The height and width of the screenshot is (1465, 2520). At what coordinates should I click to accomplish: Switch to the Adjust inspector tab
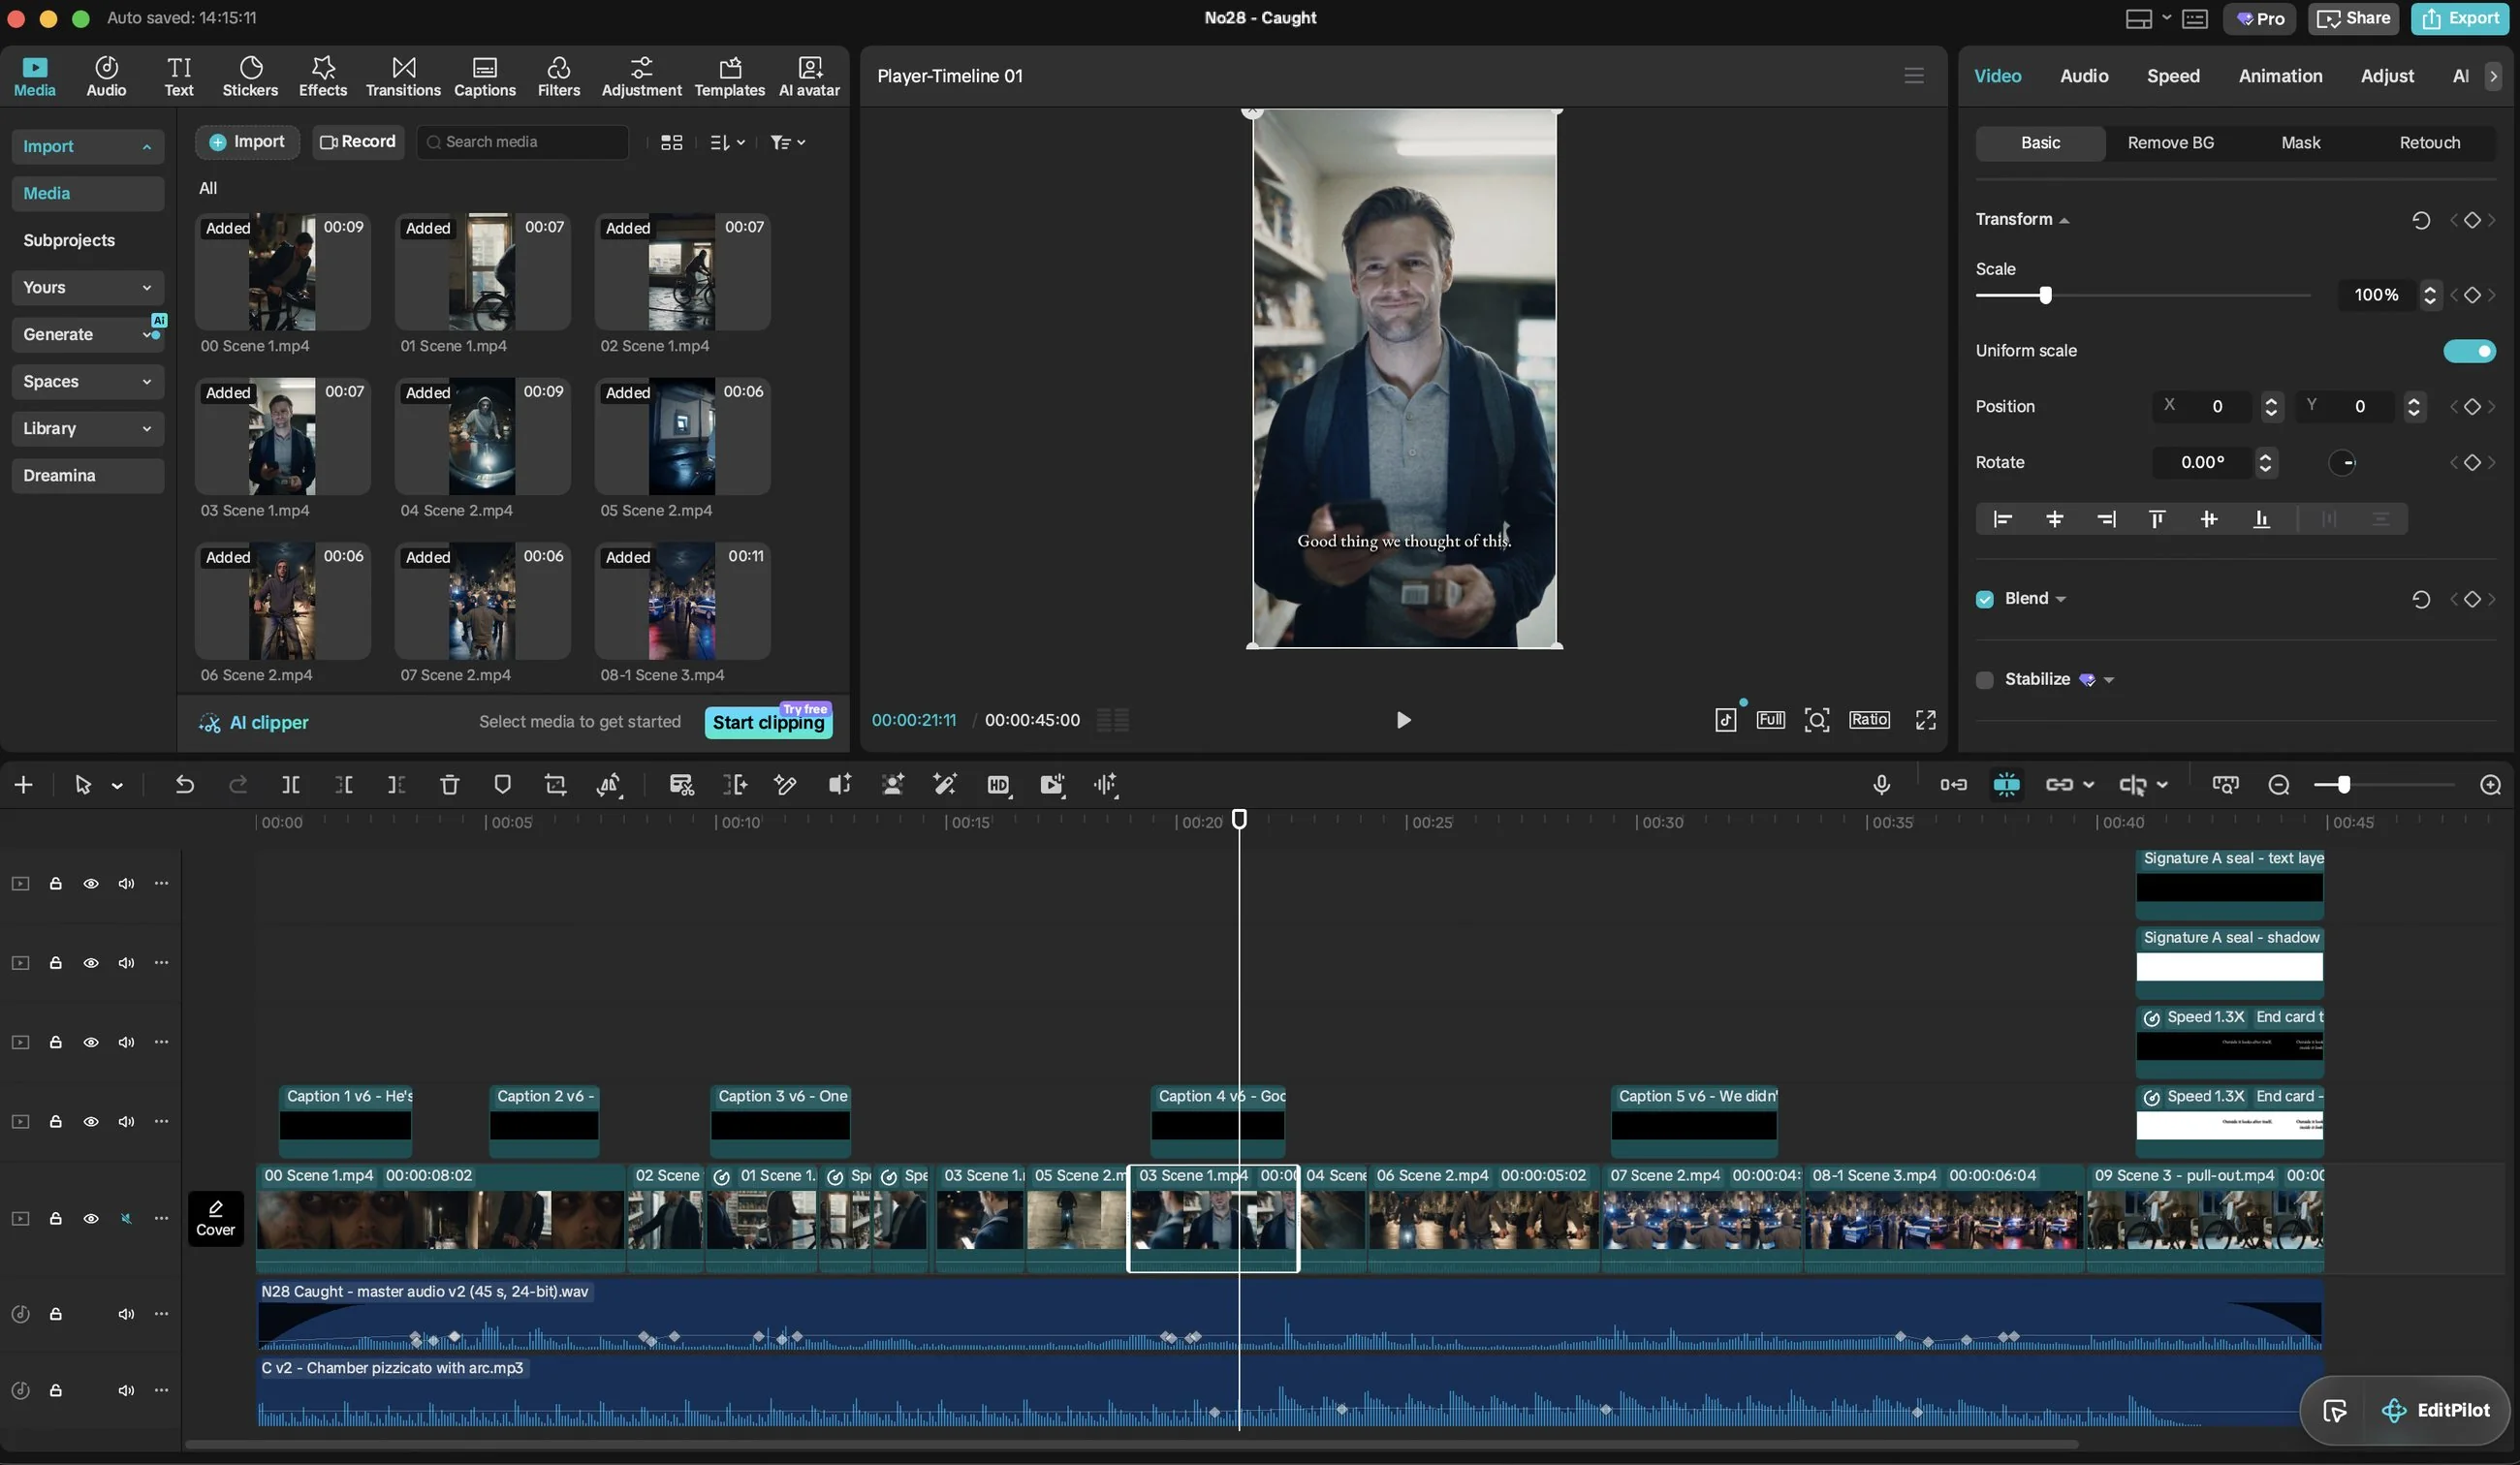click(x=2387, y=76)
